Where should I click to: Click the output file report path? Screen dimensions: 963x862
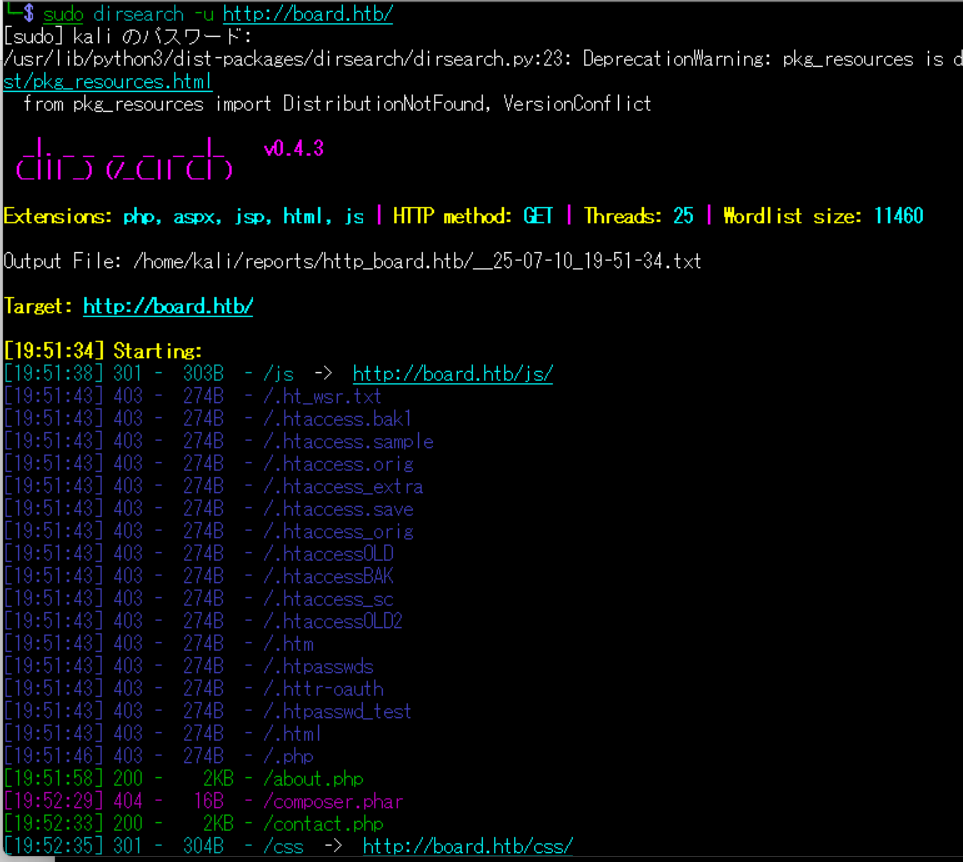click(x=417, y=261)
